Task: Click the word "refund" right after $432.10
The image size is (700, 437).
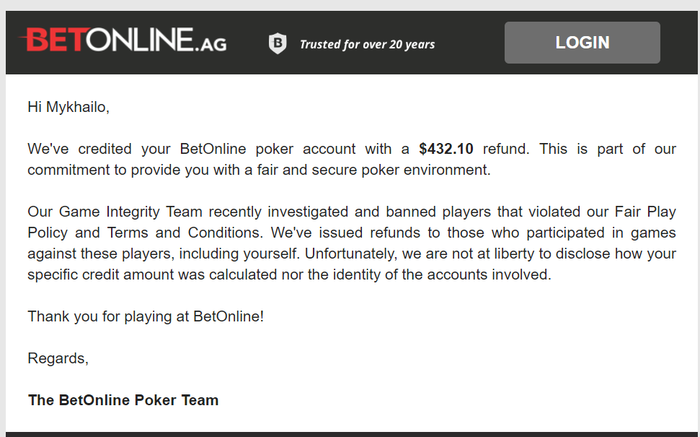Action: (x=504, y=149)
